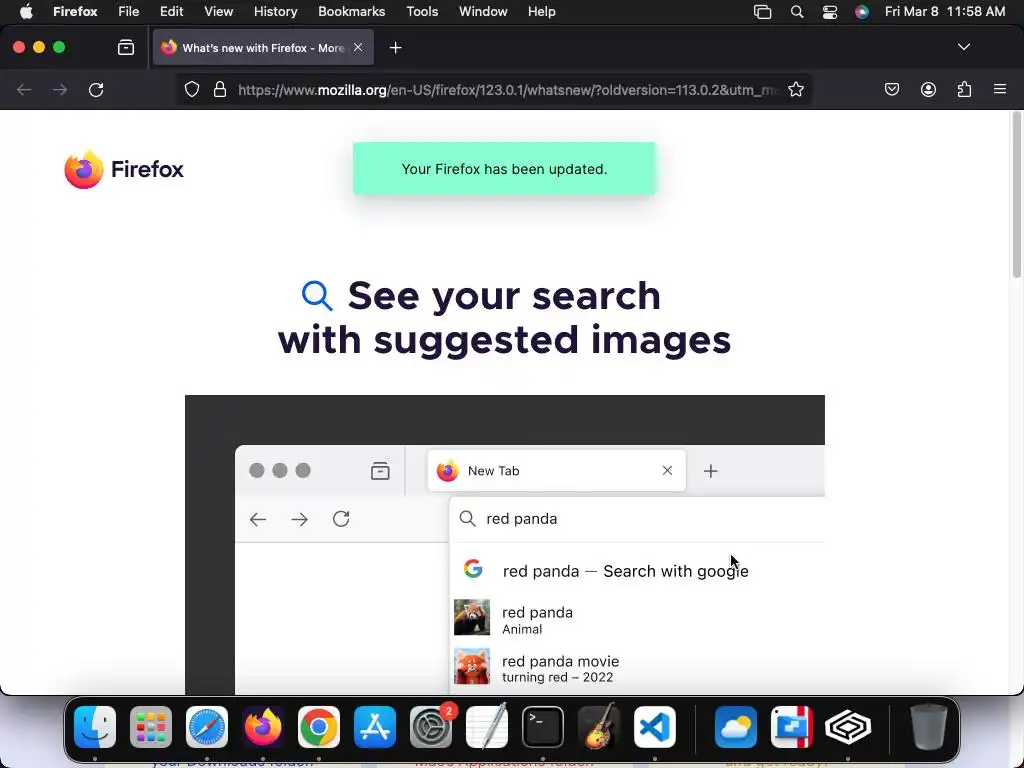
Task: List all tabs with the chevron dropdown
Action: [963, 47]
